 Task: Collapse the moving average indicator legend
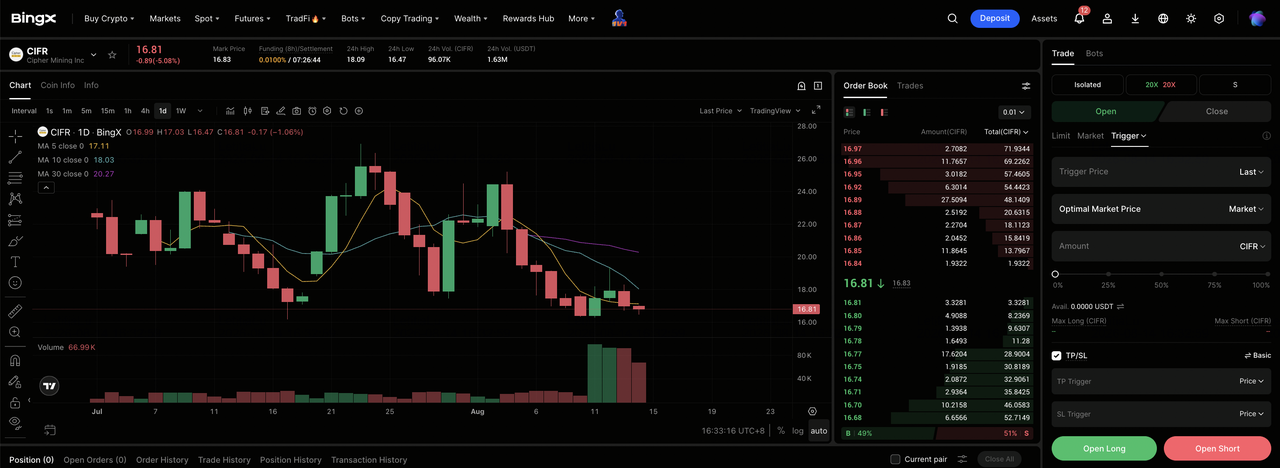[x=46, y=187]
